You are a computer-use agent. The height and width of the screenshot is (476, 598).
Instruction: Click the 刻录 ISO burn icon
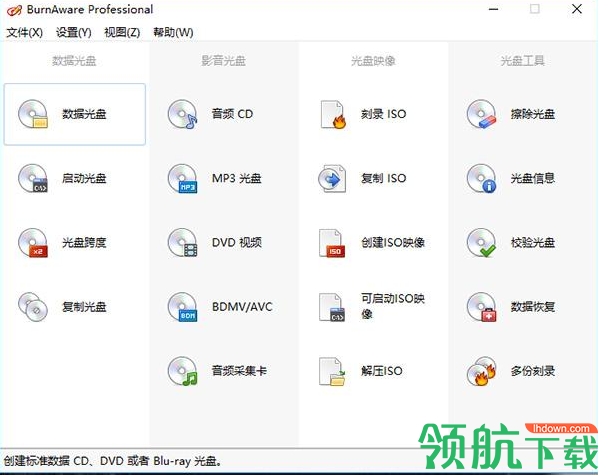tap(333, 114)
